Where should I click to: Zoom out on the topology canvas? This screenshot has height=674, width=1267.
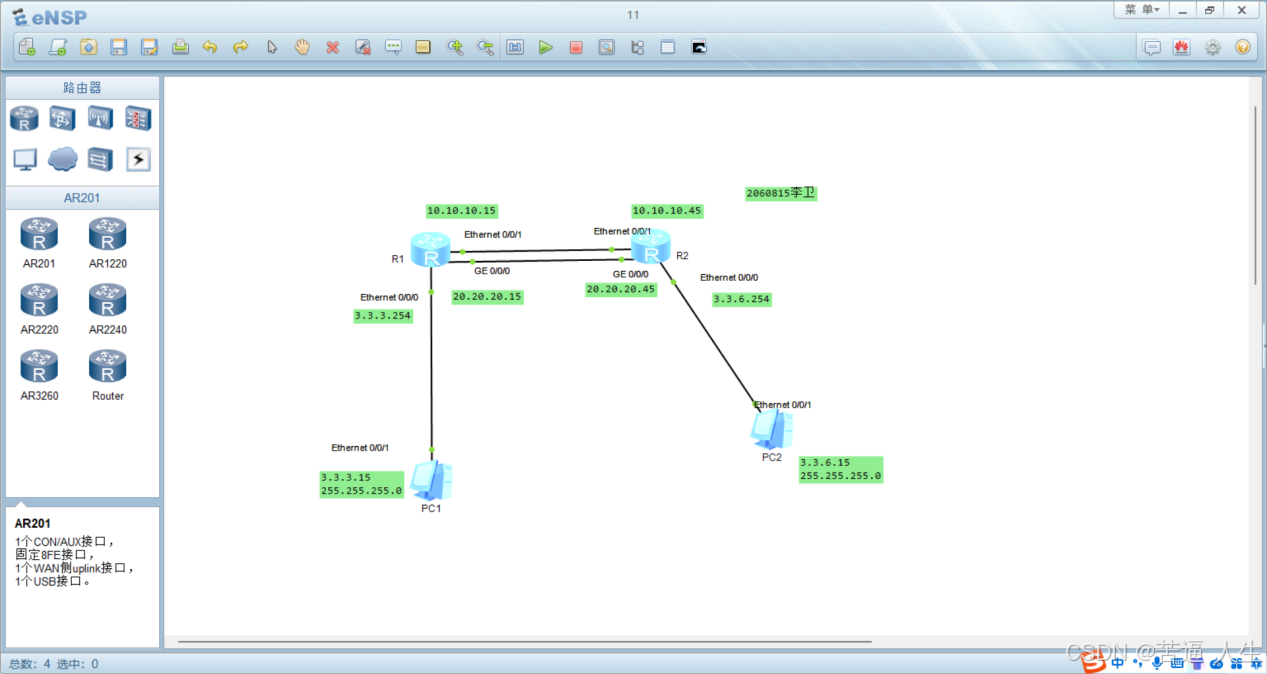coord(486,47)
